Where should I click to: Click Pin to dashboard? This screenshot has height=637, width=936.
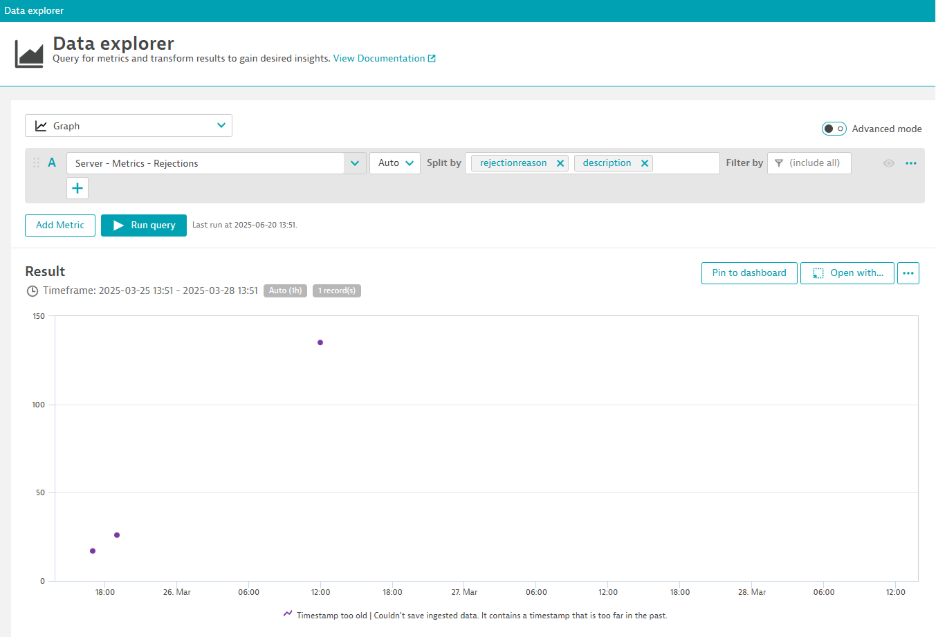click(749, 273)
